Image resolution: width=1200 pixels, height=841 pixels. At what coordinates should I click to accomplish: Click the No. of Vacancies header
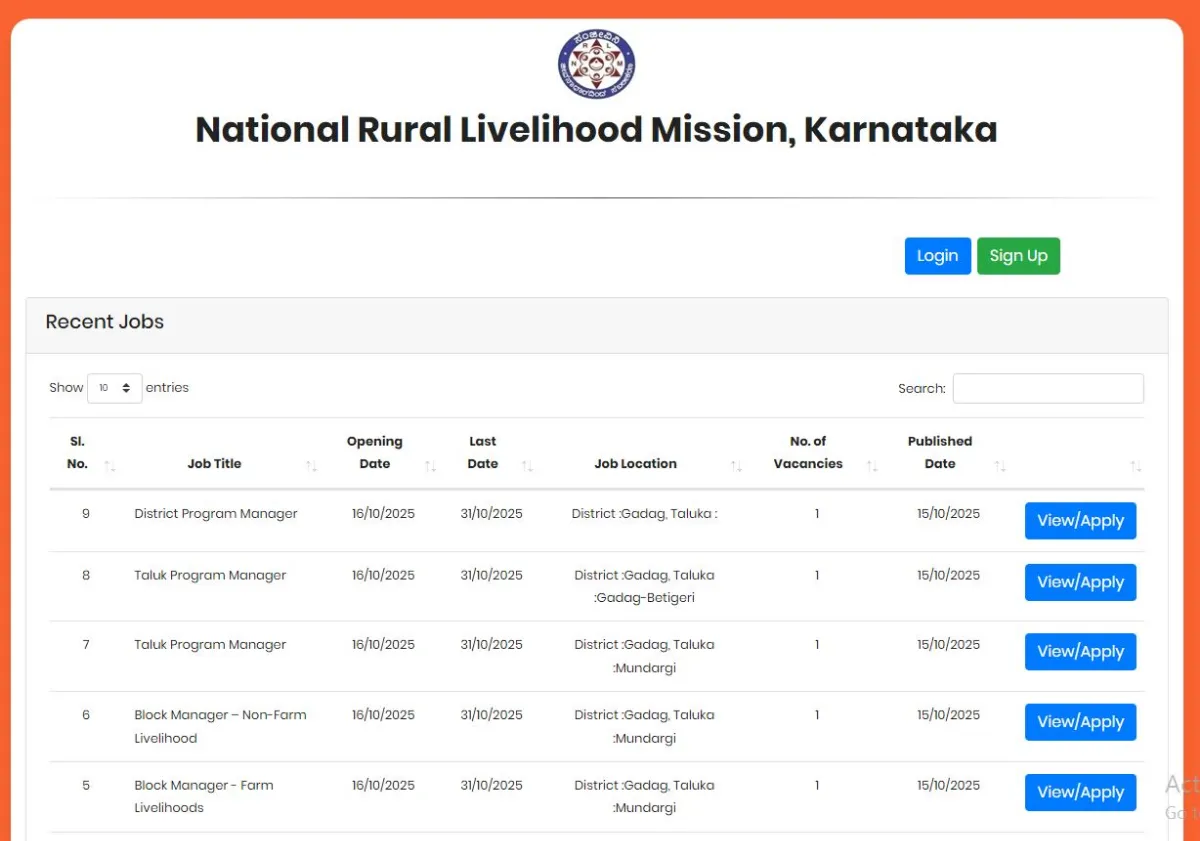[808, 452]
